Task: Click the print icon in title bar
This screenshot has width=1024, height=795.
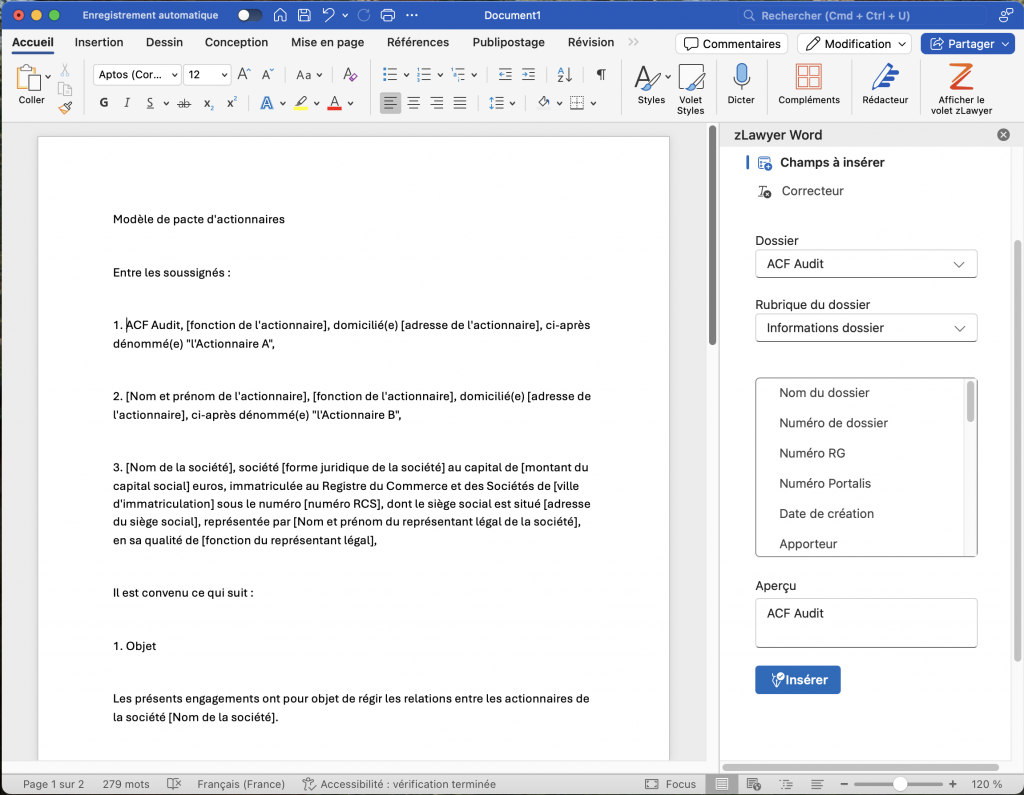Action: click(388, 16)
